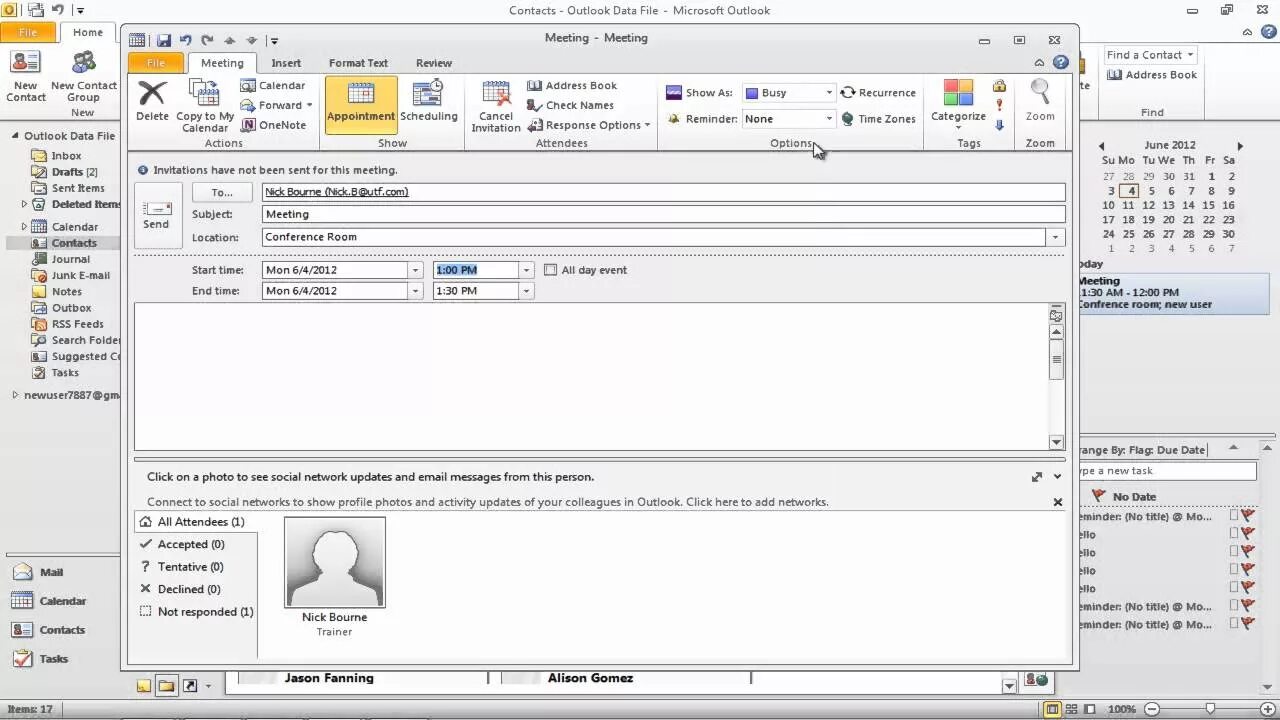Expand the people pane arrow icon
The width and height of the screenshot is (1280, 720).
1037,477
